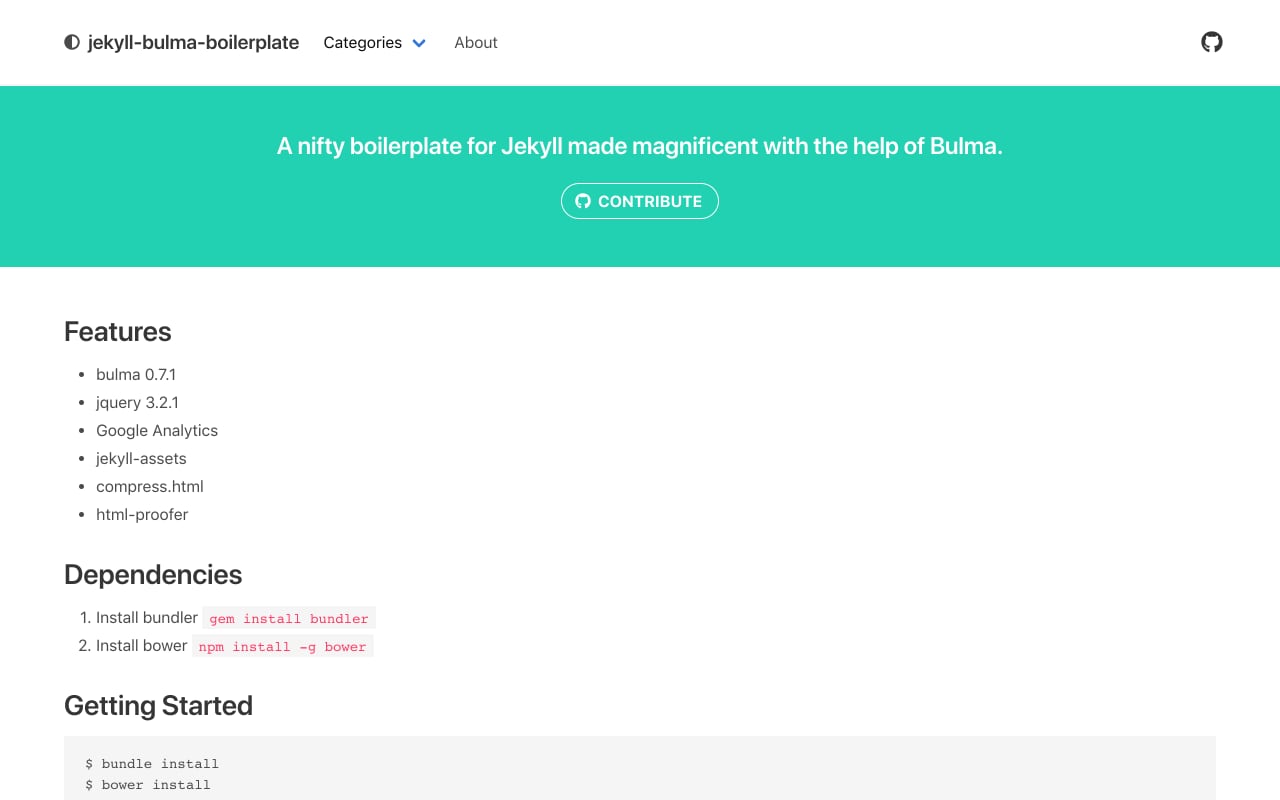The height and width of the screenshot is (800, 1280).
Task: Click the CONTRIBUTE button
Action: tap(639, 200)
